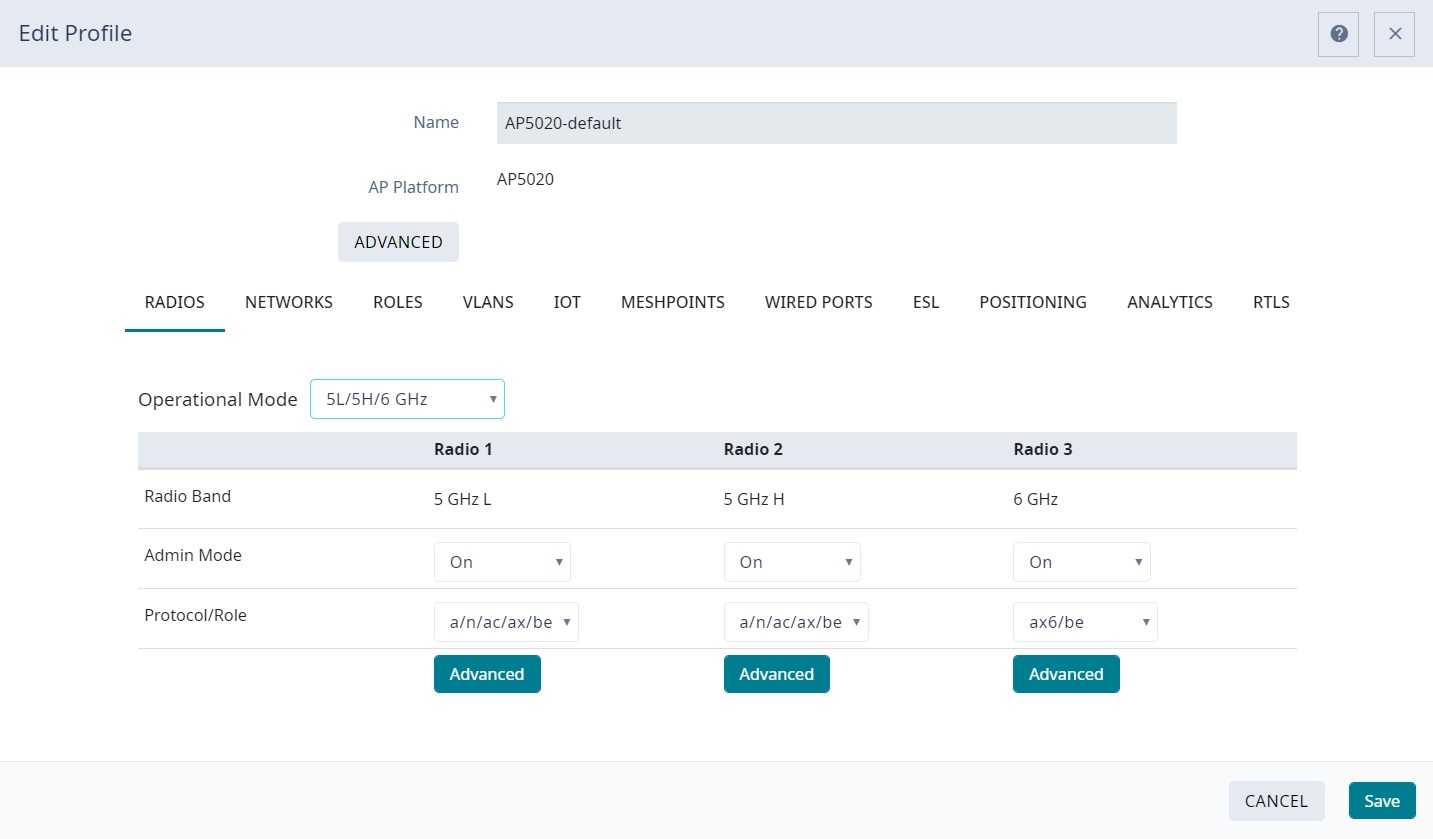This screenshot has width=1433, height=839.
Task: Close the Edit Profile dialog
Action: 1394,33
